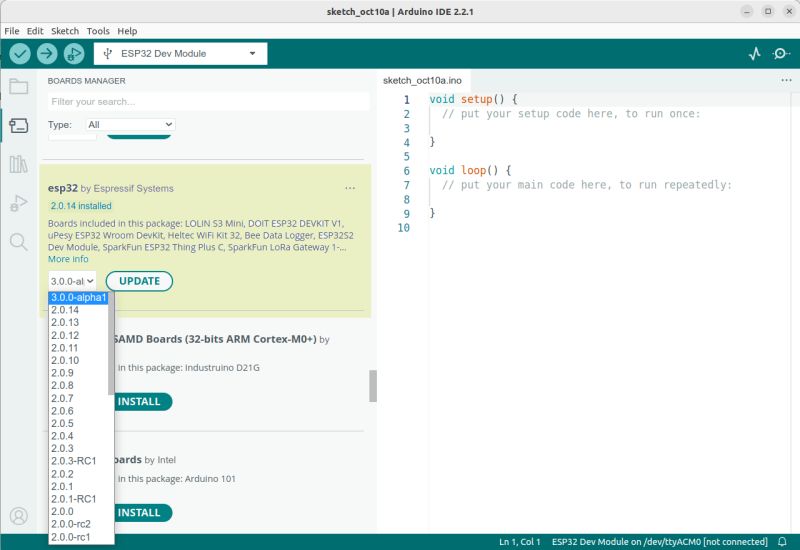Select version 2.0.3-RC1
Screen dimensions: 800x550
[x=78, y=461]
